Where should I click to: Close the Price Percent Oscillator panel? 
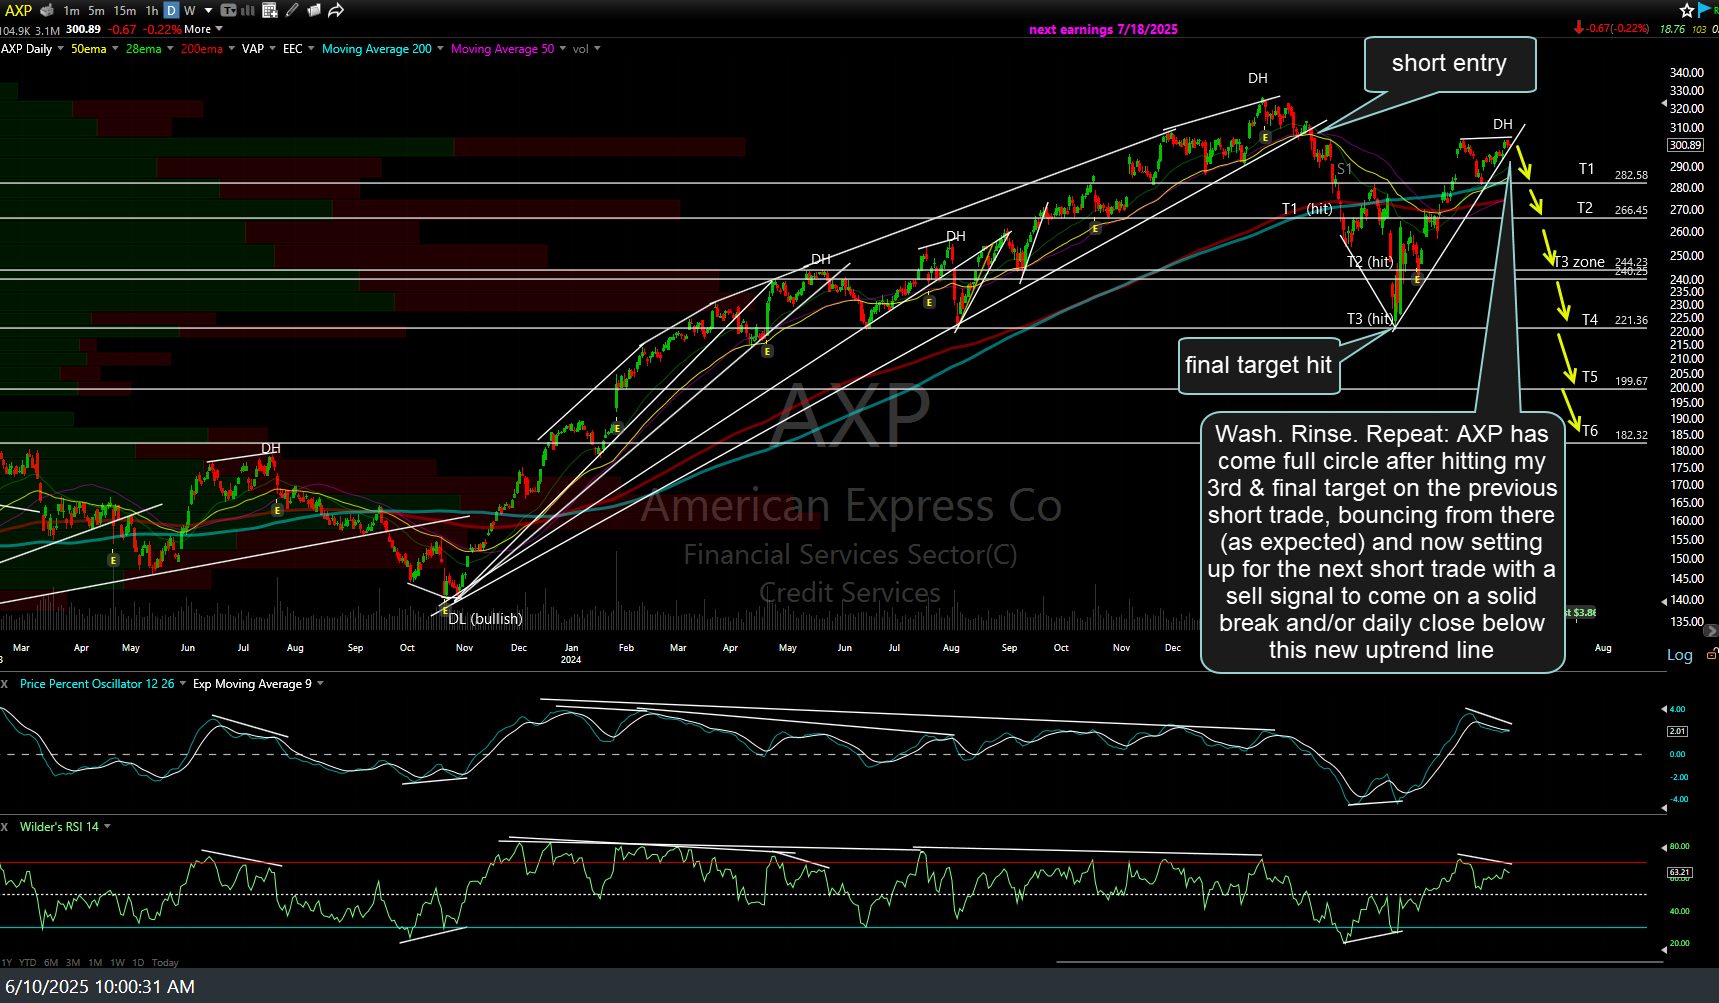[x=5, y=684]
